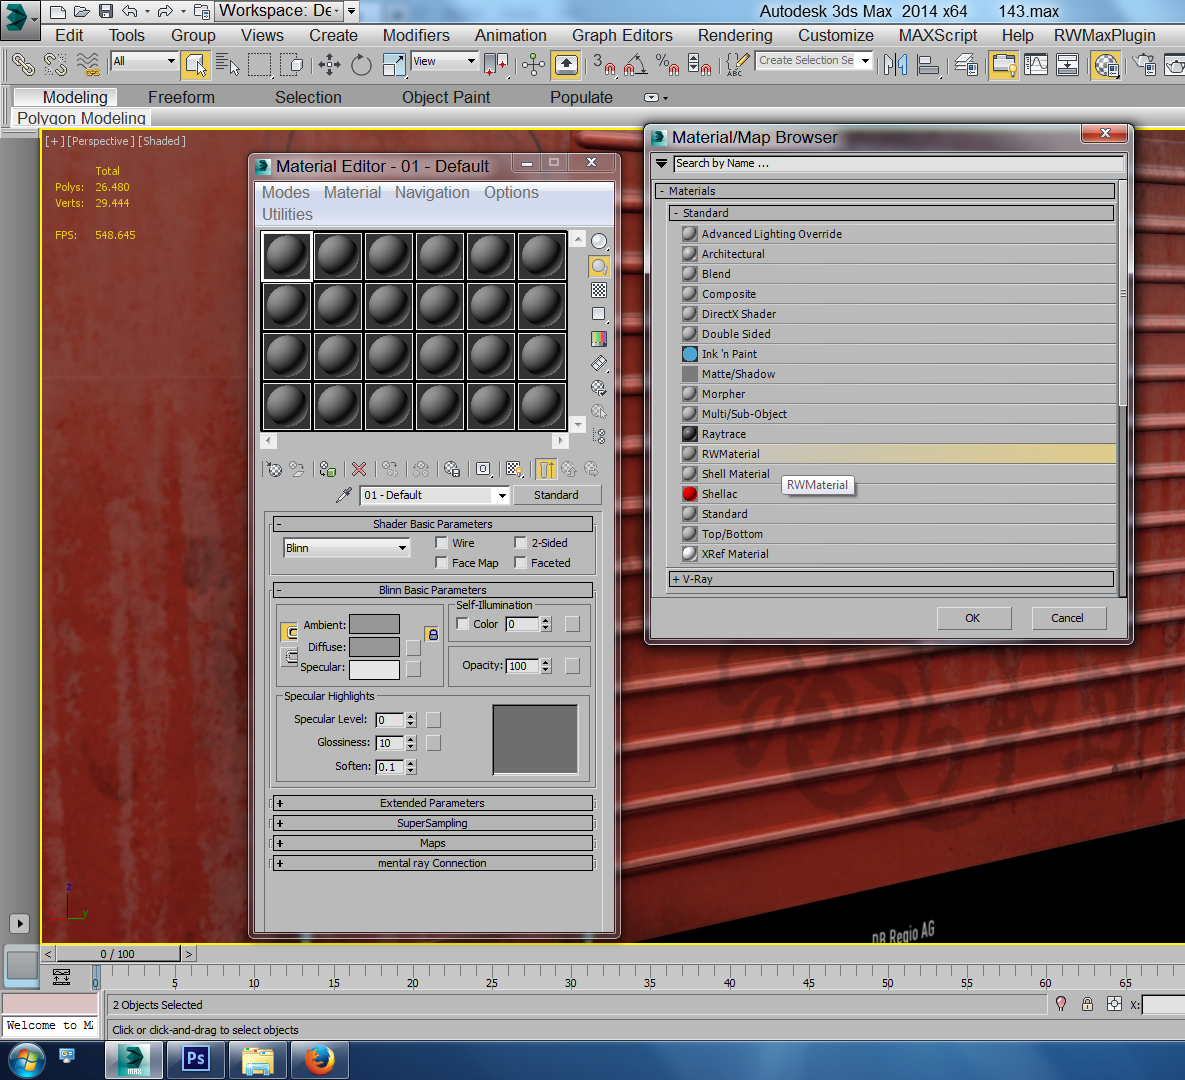Click the Select Object tool in main toolbar

196,65
